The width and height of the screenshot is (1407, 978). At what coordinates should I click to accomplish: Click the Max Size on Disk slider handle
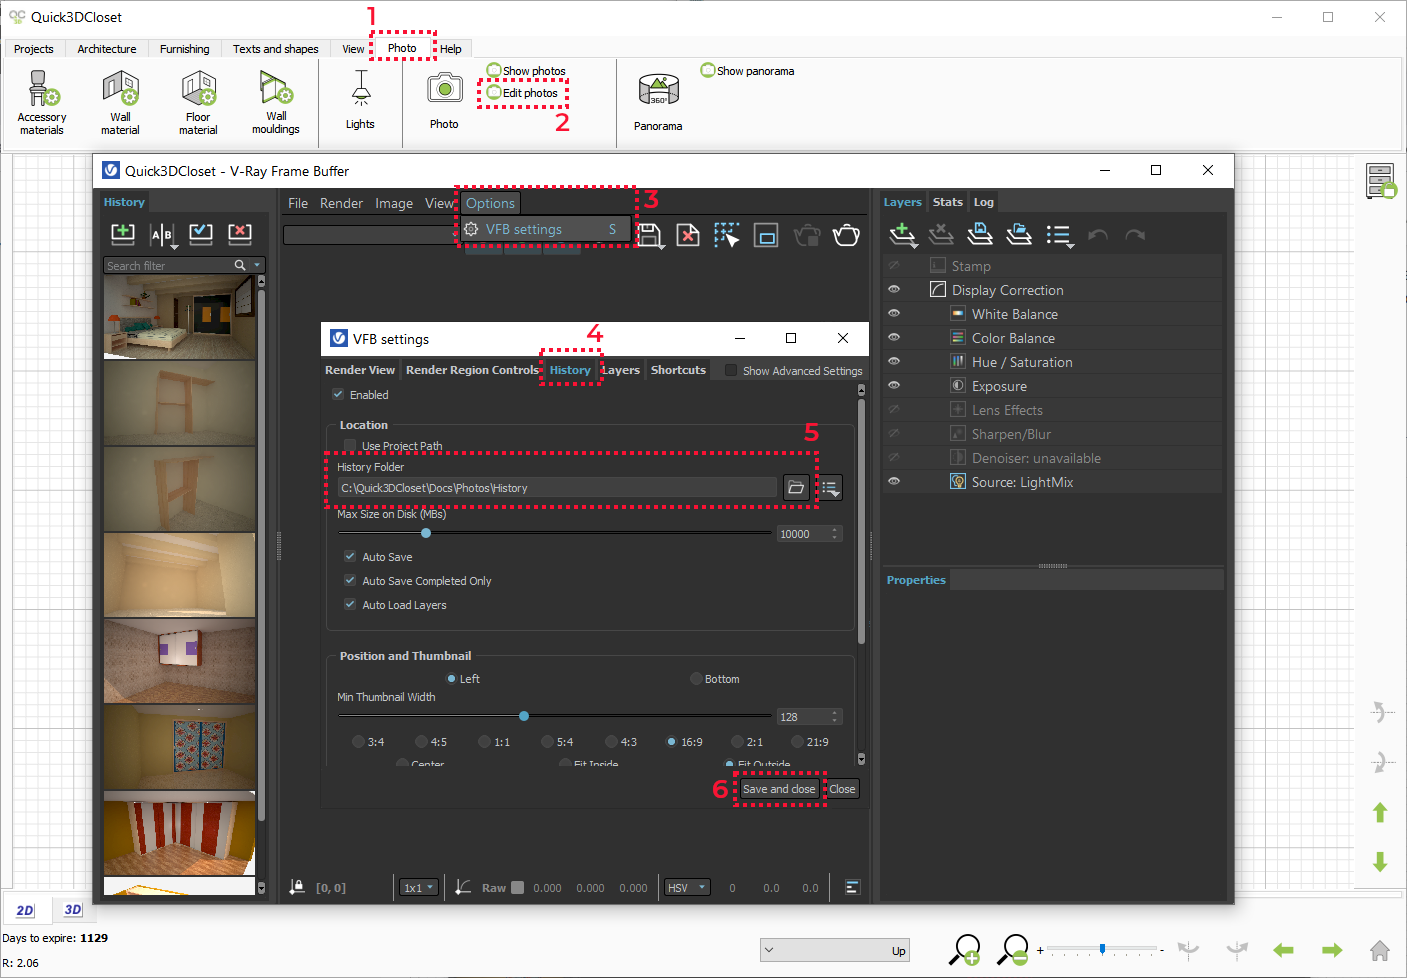(x=426, y=533)
